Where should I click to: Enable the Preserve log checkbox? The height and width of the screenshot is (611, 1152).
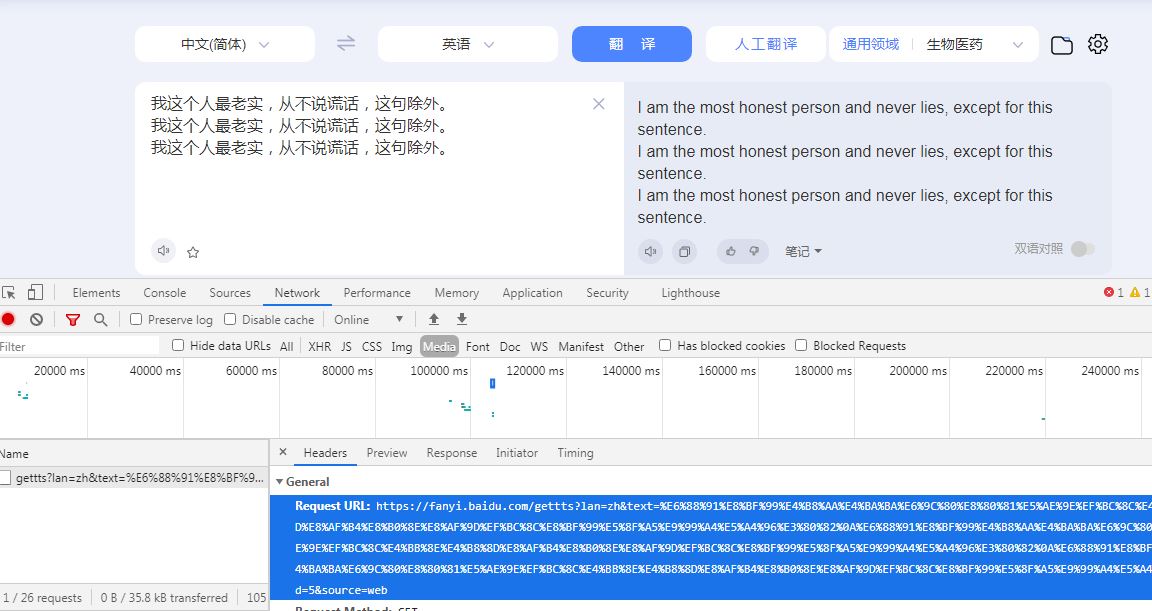point(137,320)
